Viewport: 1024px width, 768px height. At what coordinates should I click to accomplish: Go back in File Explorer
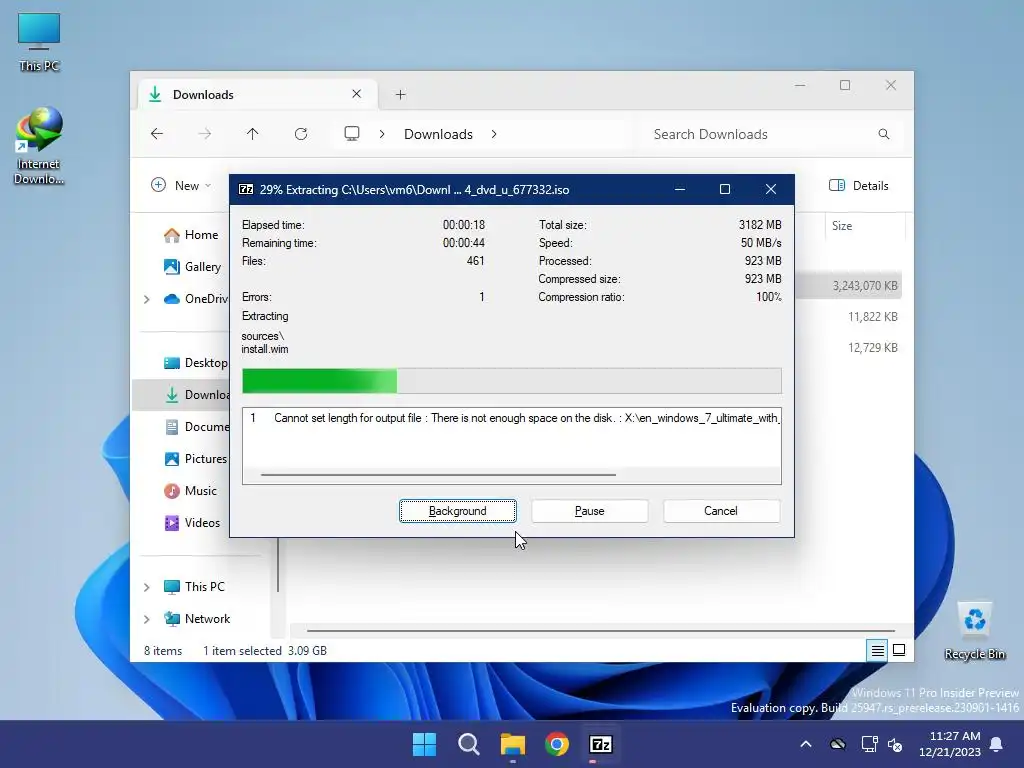point(157,134)
